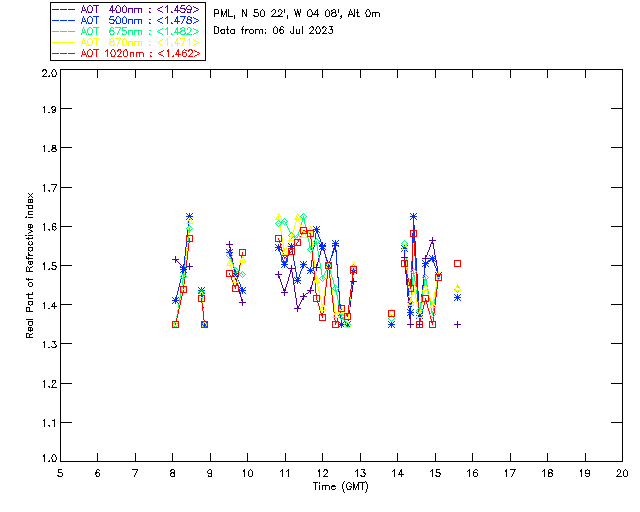Click the 8 x-axis tick label
This screenshot has width=640, height=512.
tap(173, 473)
